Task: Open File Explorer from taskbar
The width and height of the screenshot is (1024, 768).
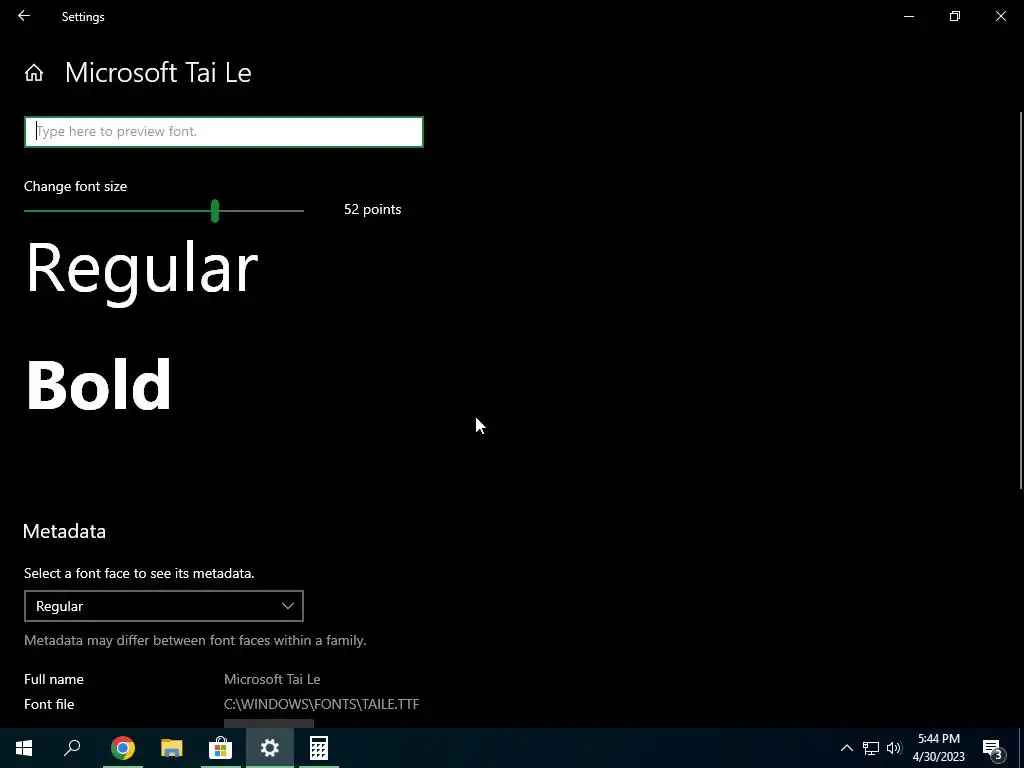Action: [172, 748]
